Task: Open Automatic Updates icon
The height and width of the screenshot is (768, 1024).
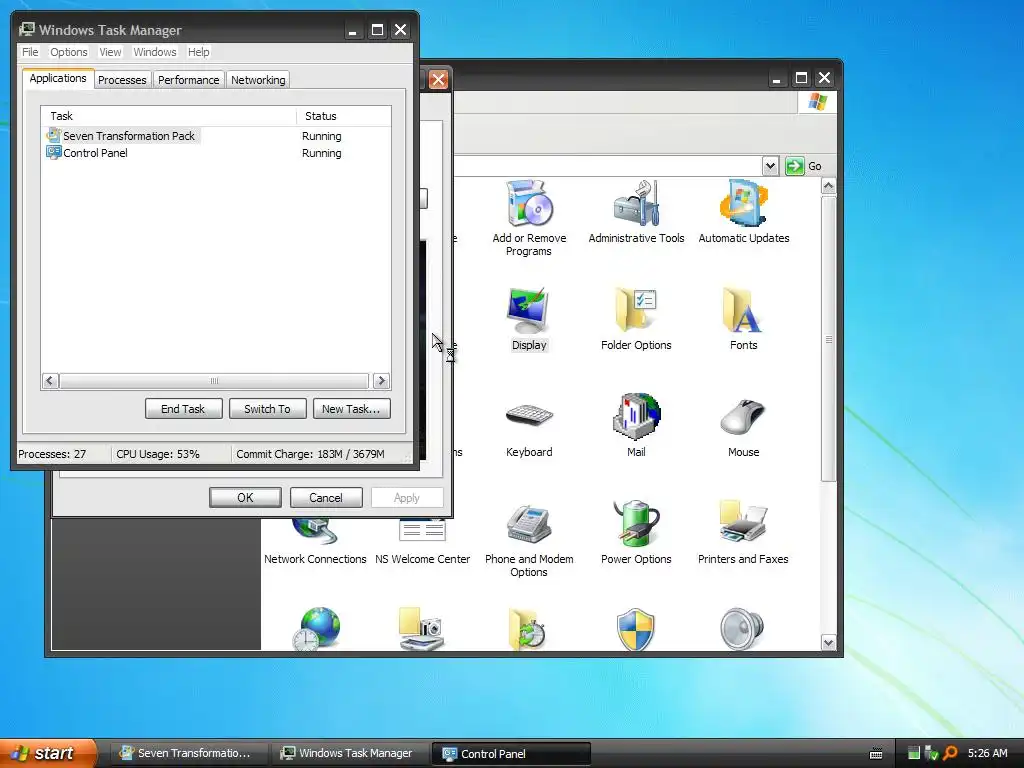Action: coord(743,204)
